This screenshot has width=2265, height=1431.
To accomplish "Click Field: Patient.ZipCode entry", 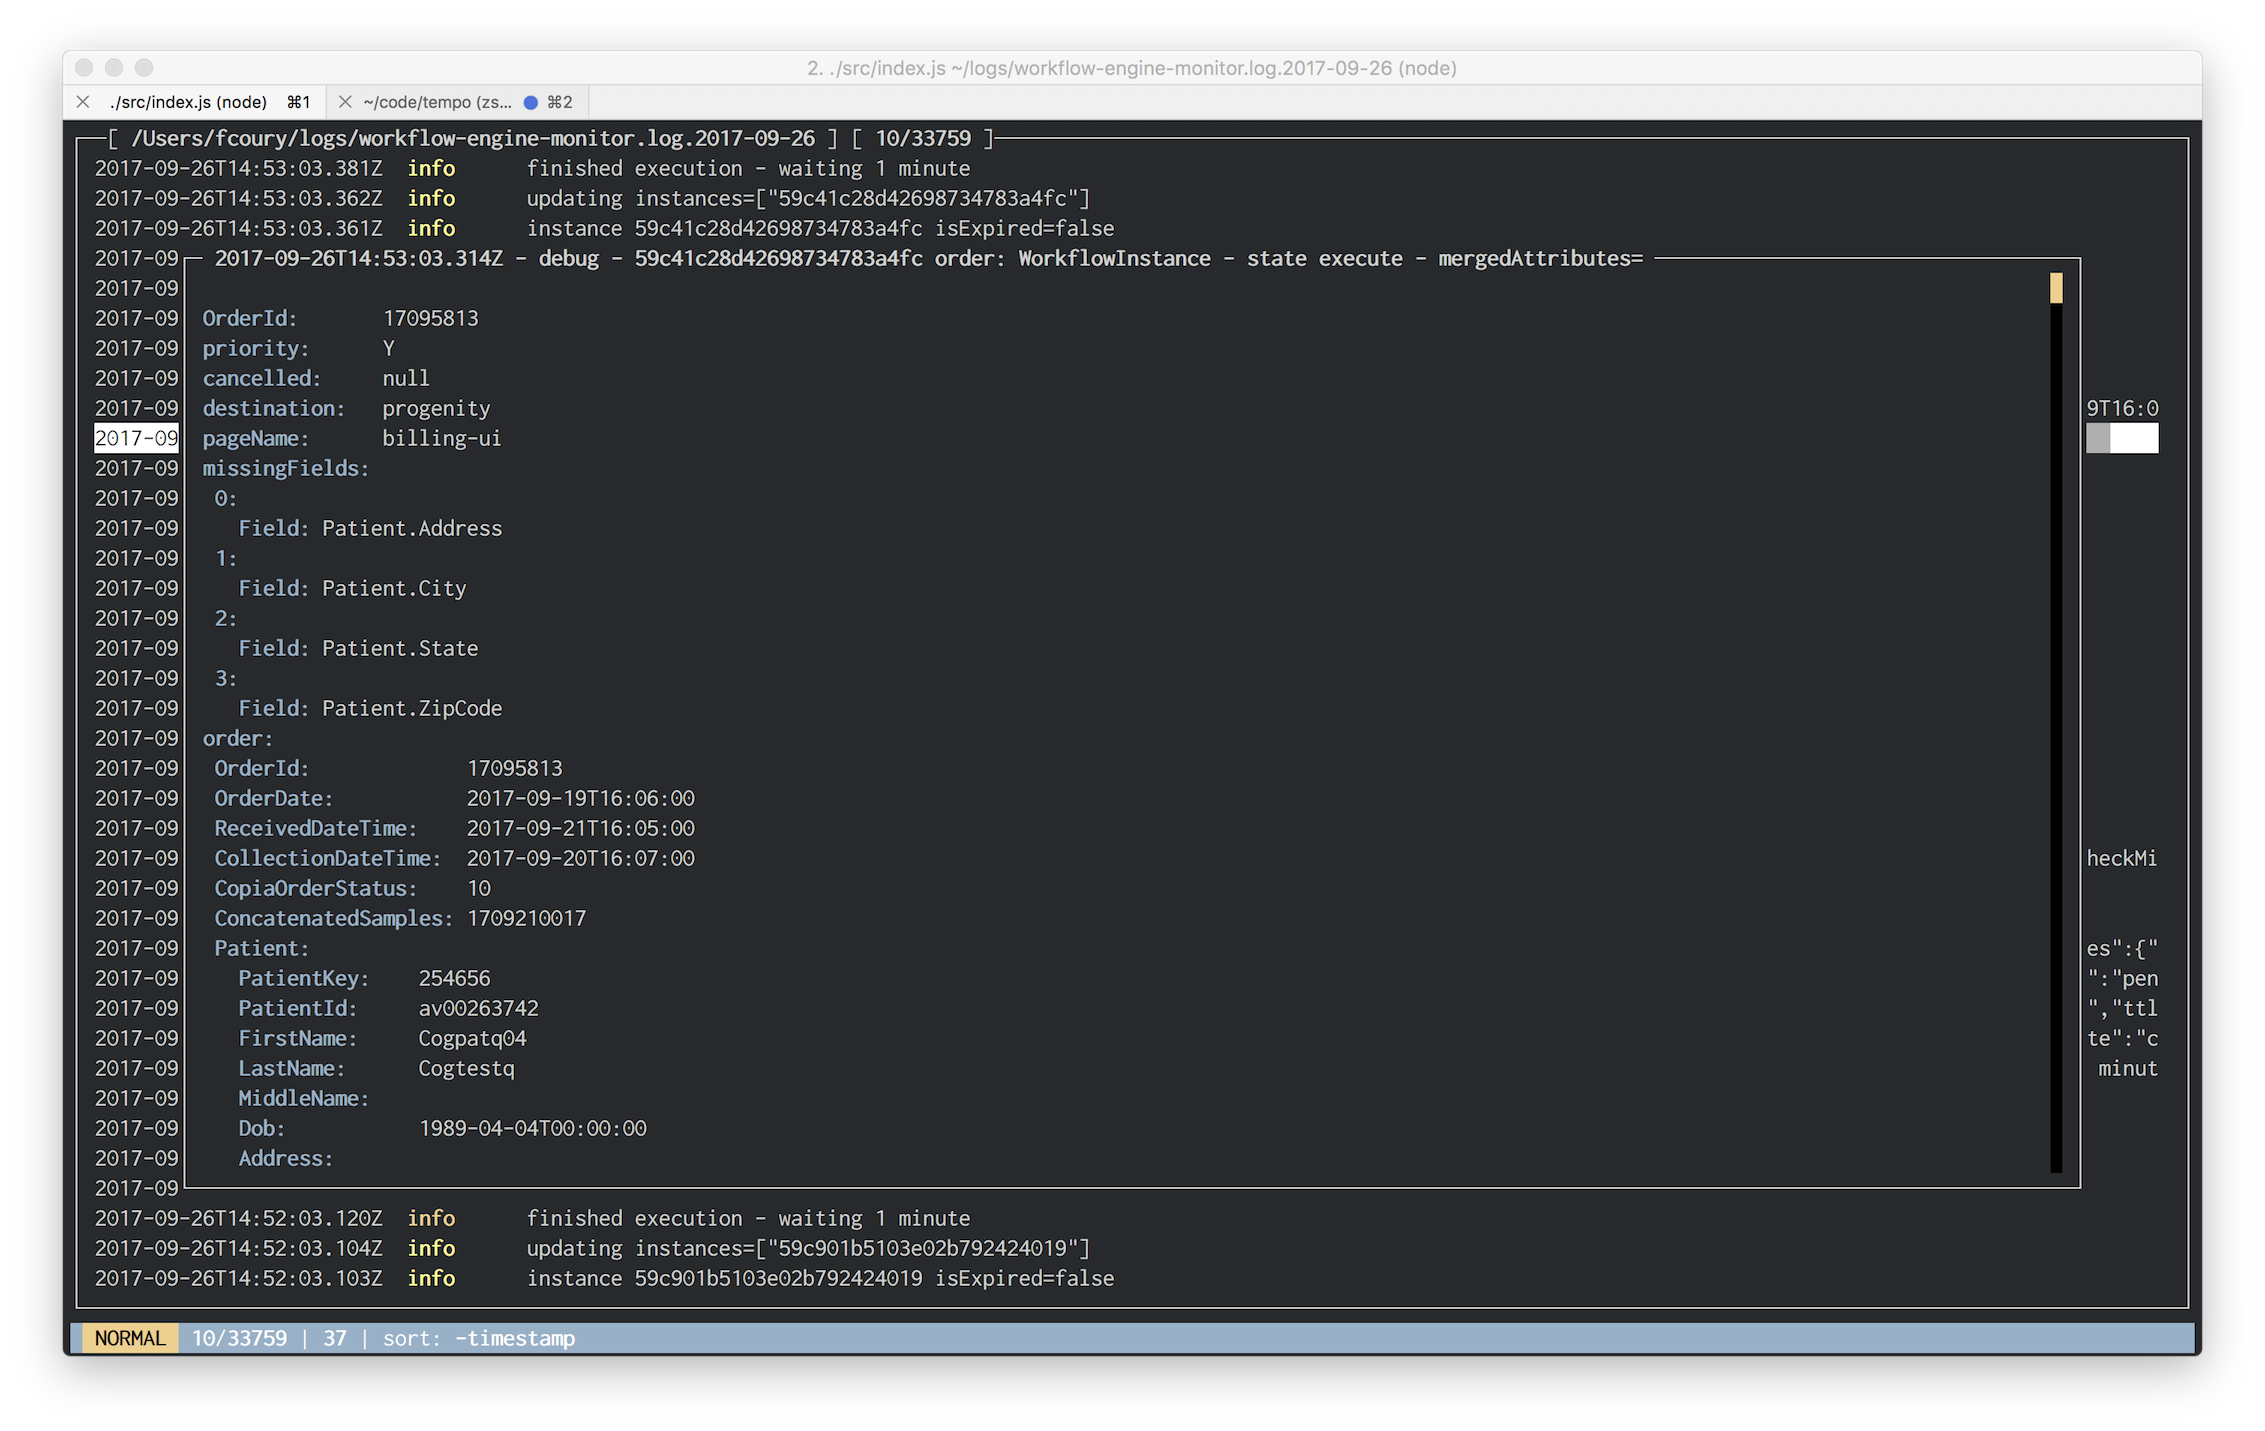I will point(370,708).
